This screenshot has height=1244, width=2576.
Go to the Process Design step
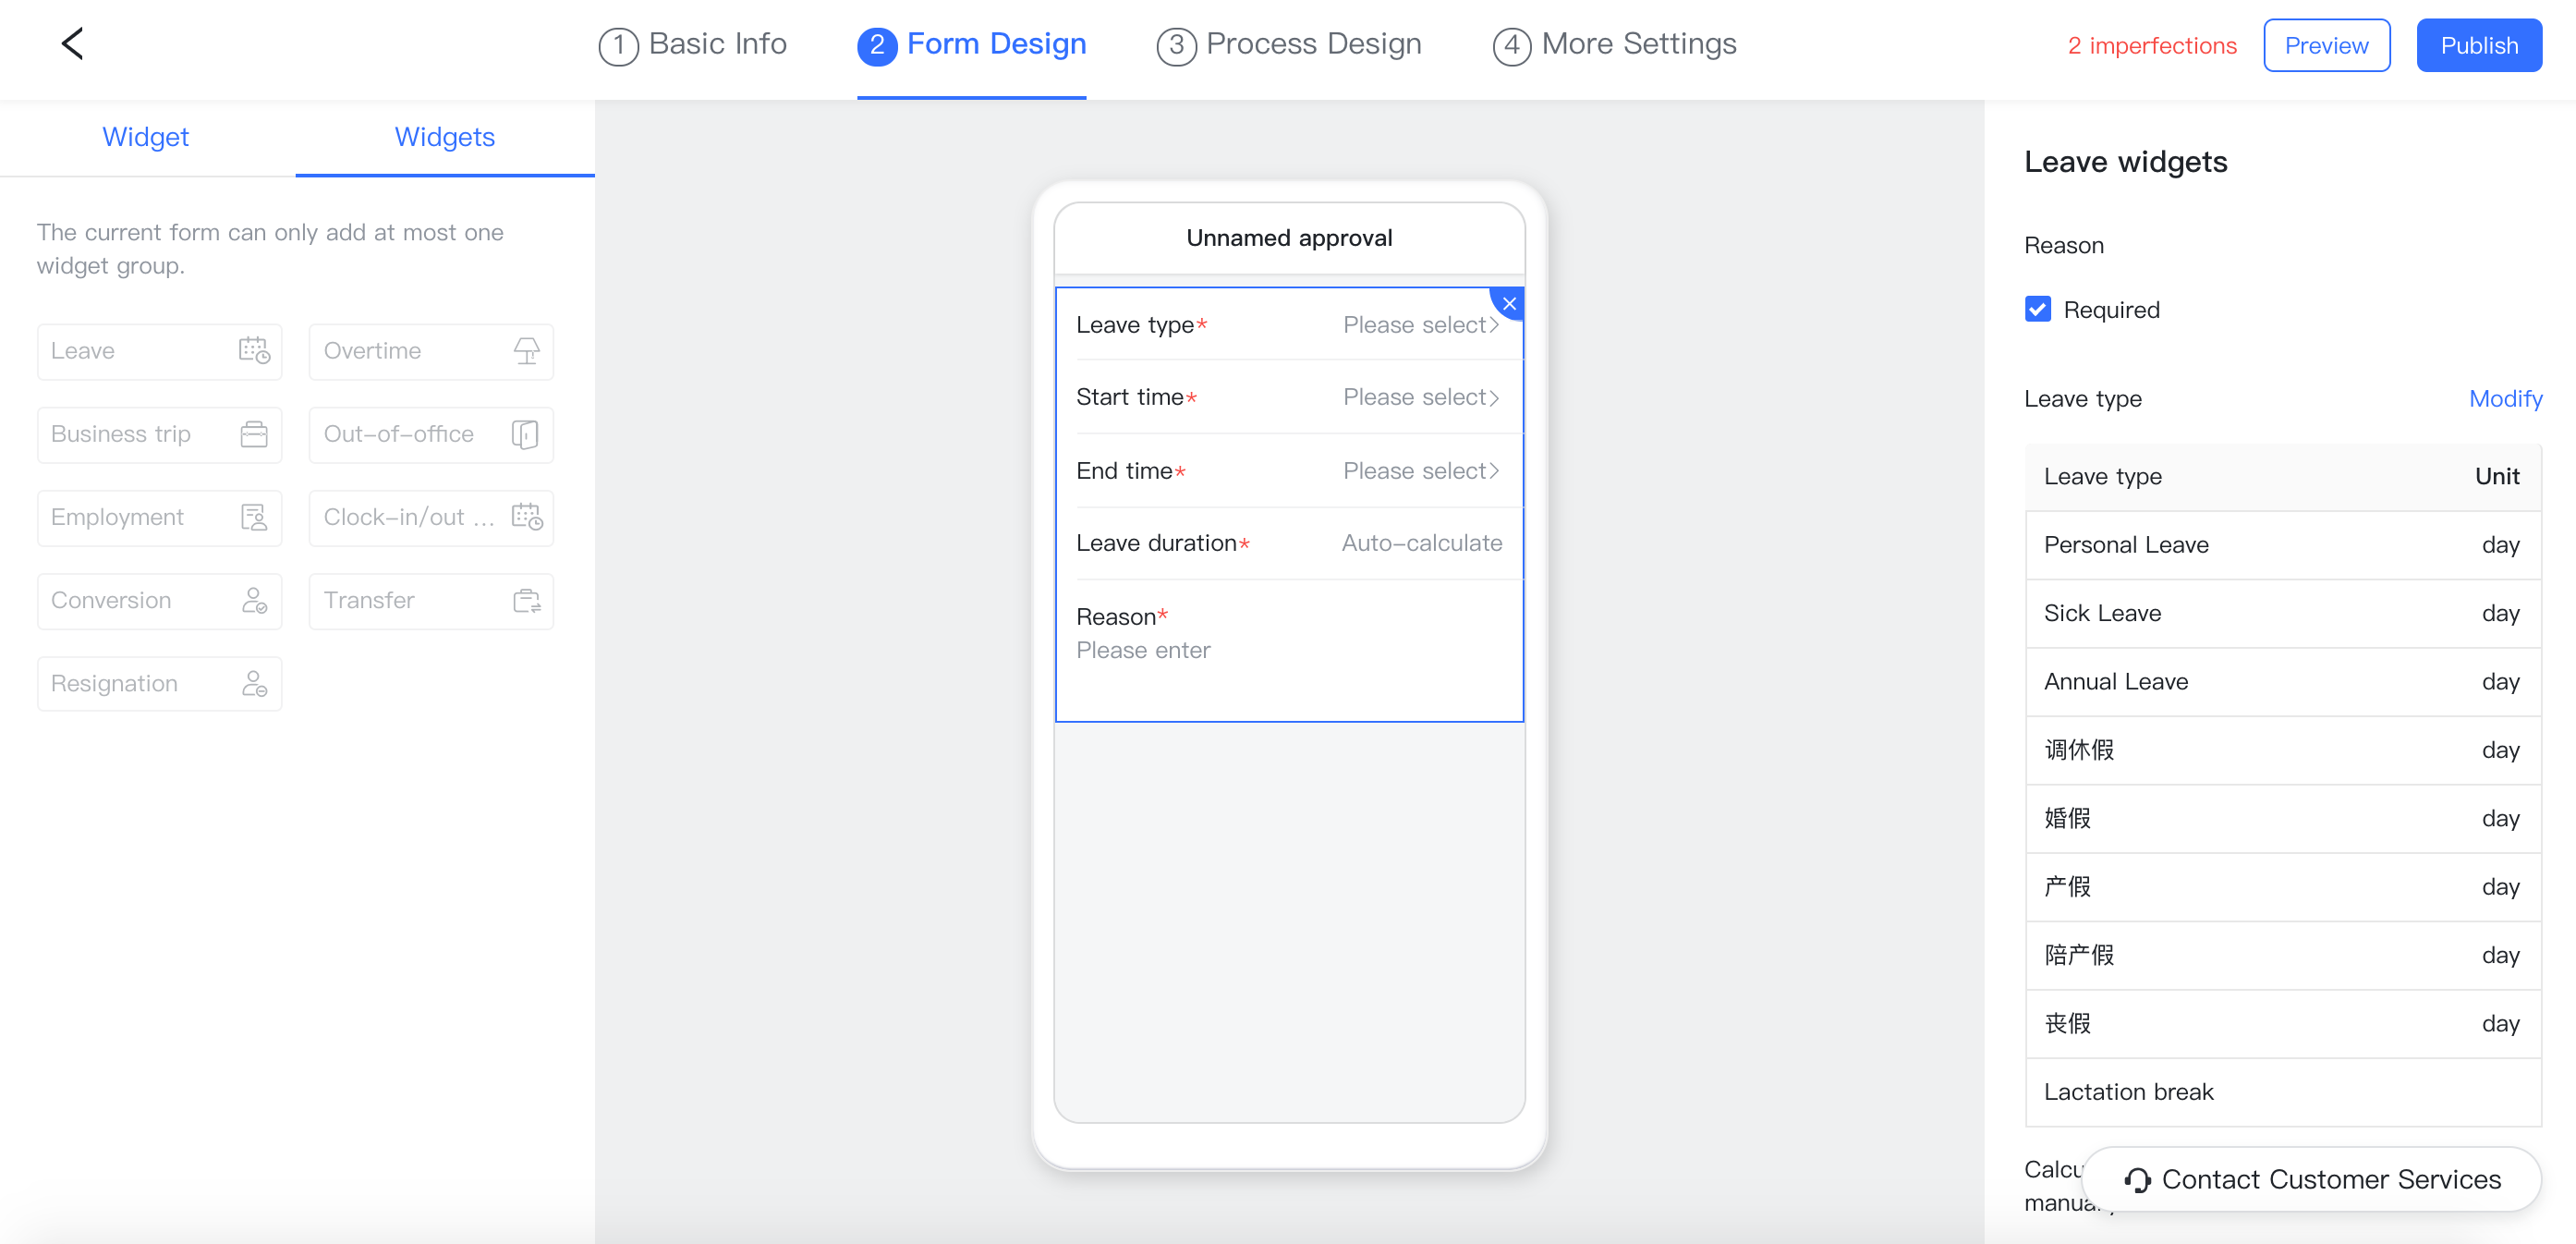pos(1288,44)
